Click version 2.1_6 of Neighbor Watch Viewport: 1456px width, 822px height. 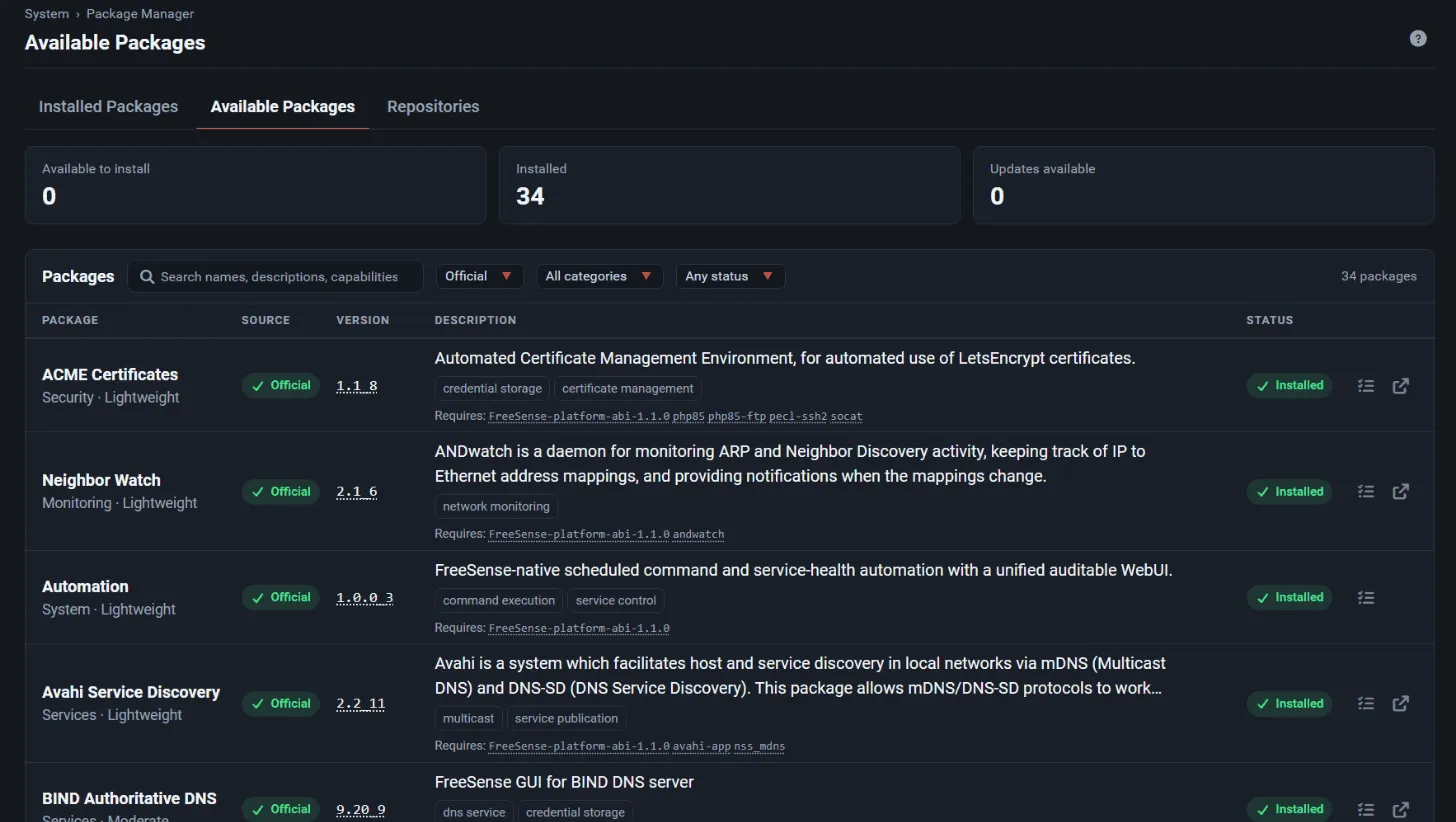(357, 492)
